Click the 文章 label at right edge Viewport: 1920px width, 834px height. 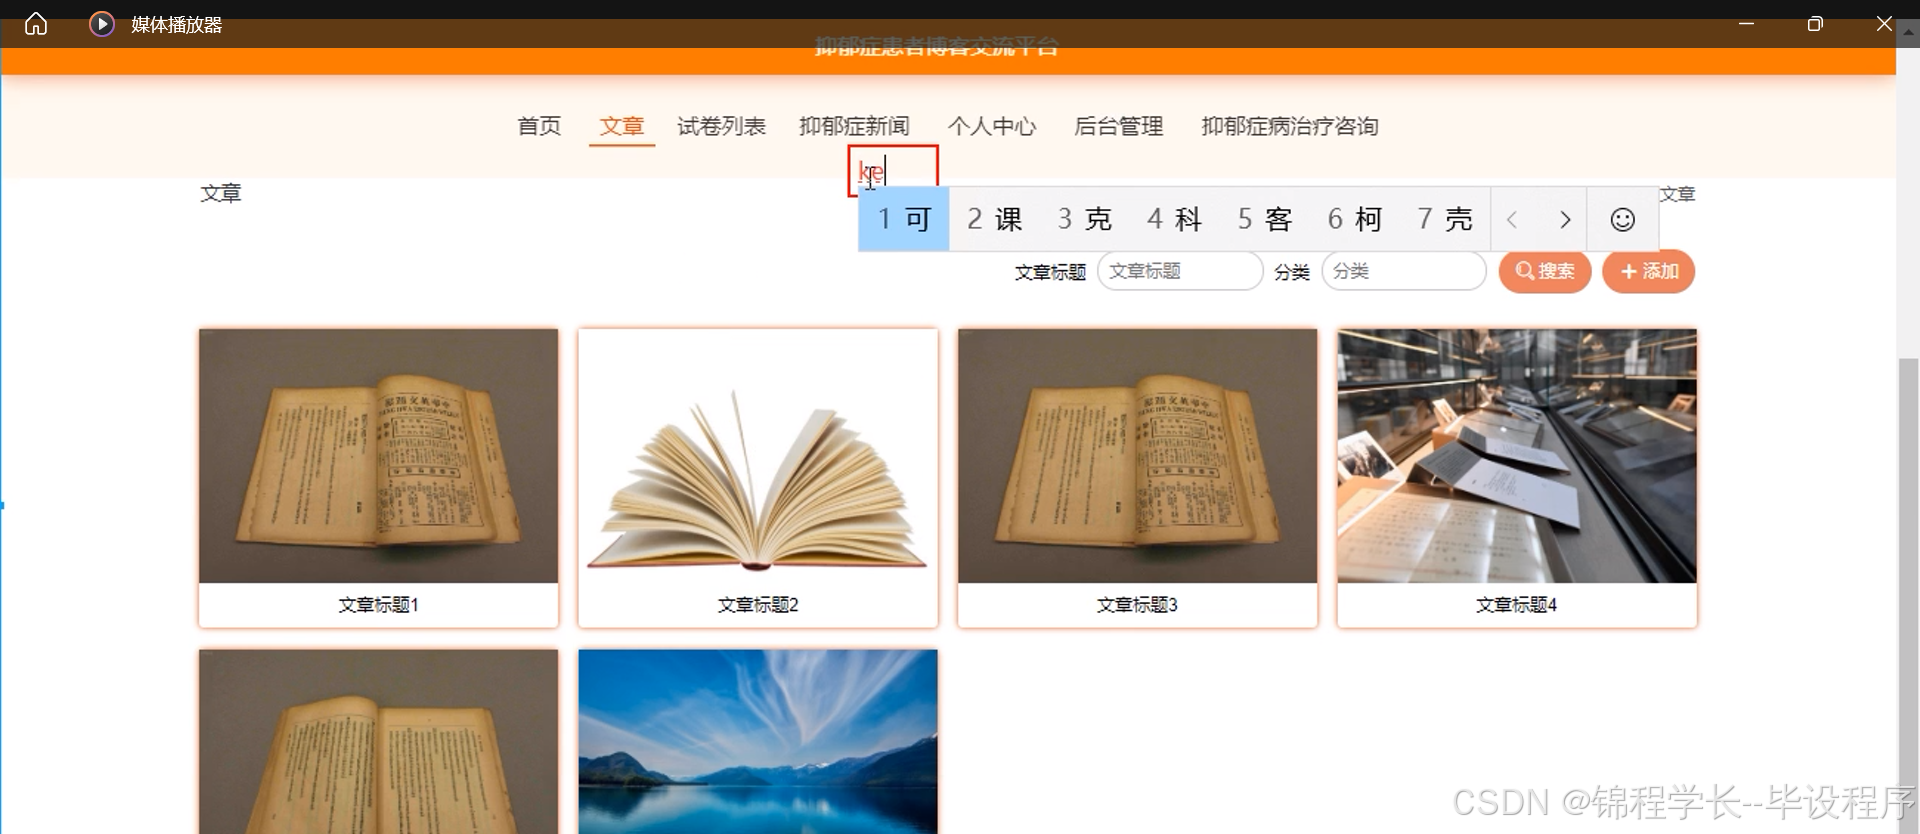click(x=1677, y=194)
